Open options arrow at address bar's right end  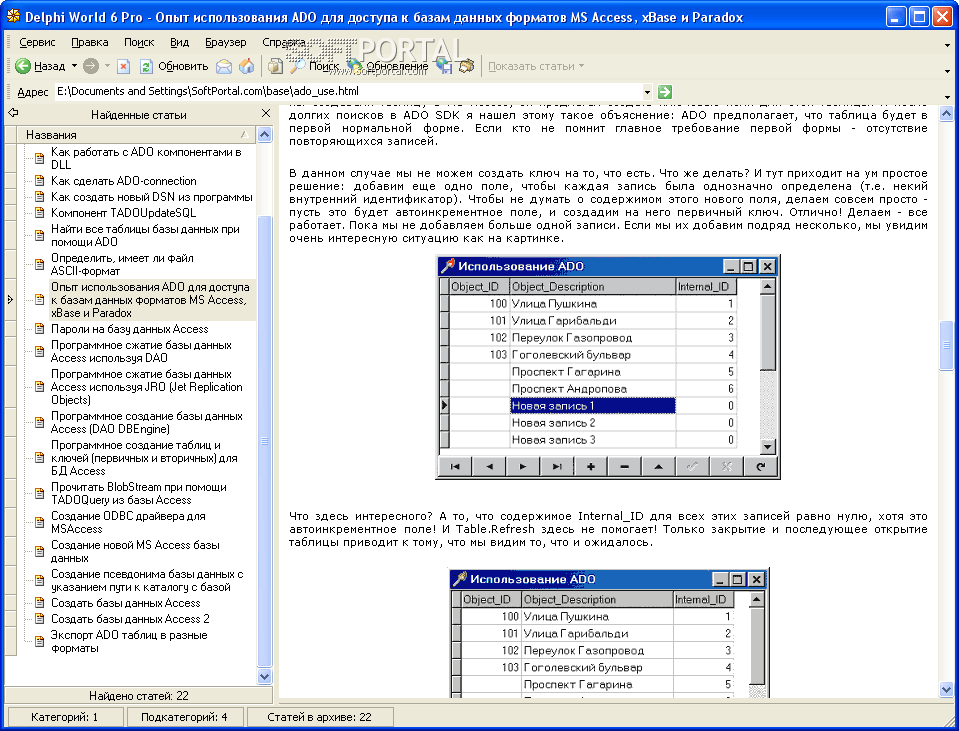(x=947, y=97)
